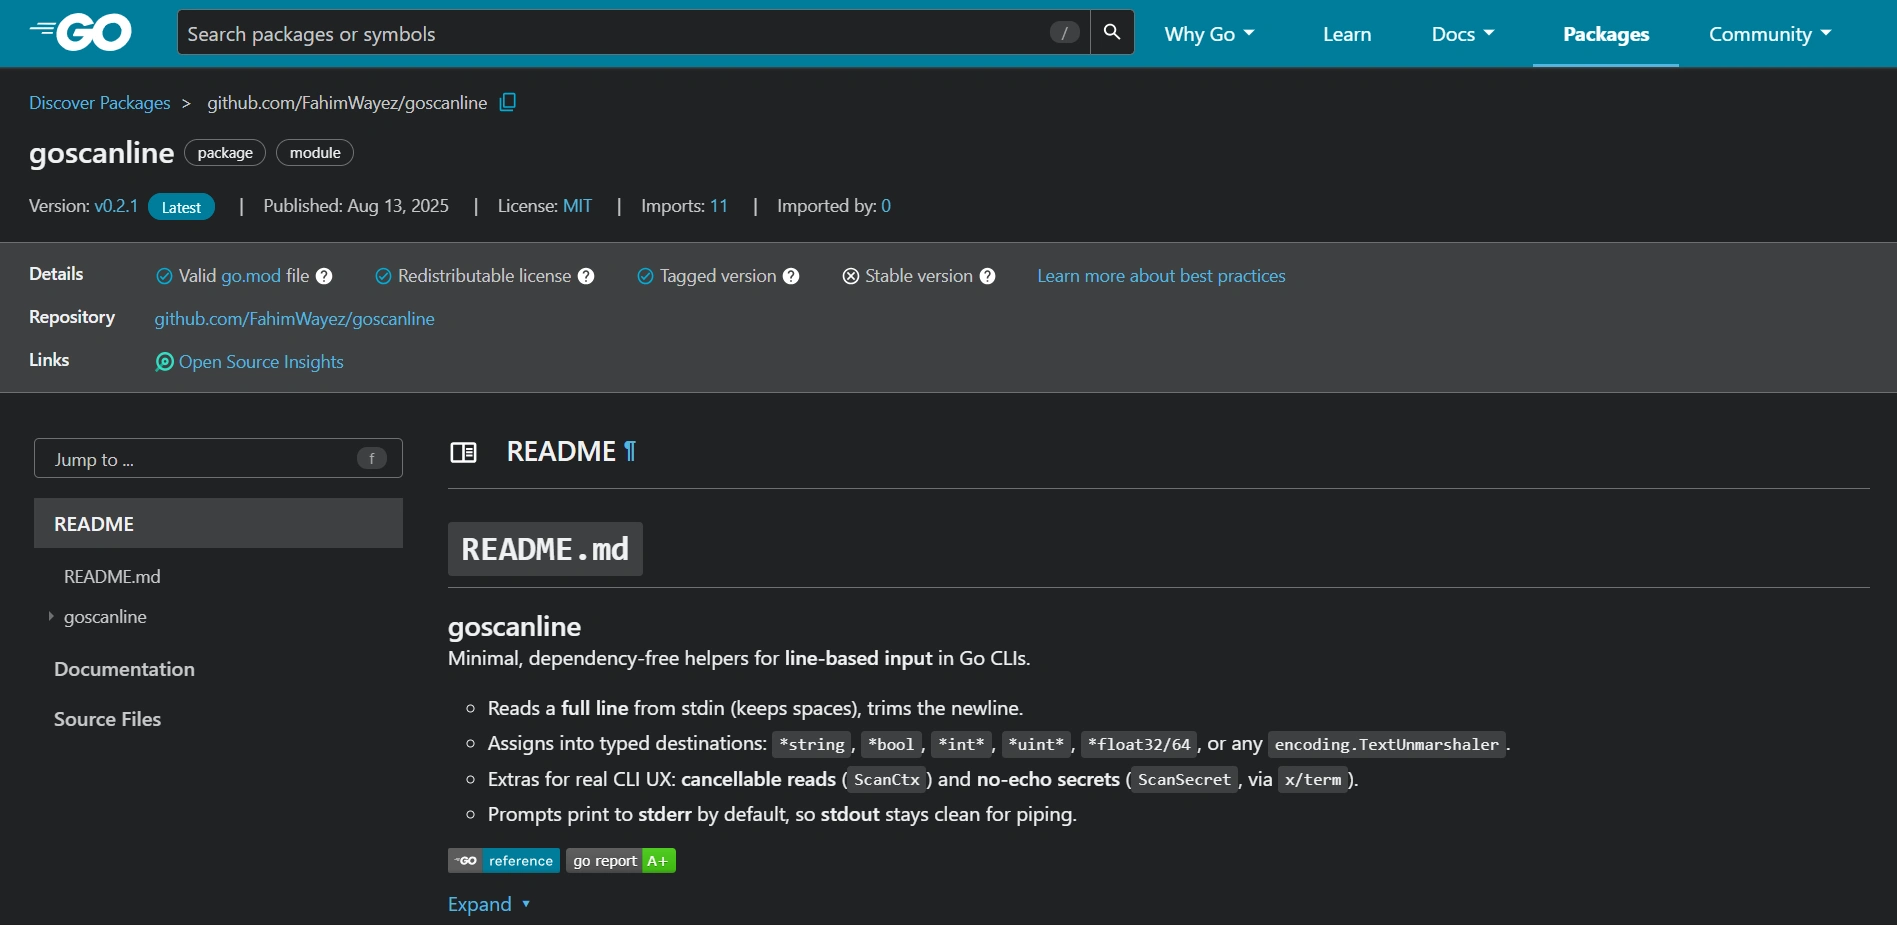Open Learn more about best practices
This screenshot has width=1897, height=925.
click(x=1161, y=276)
